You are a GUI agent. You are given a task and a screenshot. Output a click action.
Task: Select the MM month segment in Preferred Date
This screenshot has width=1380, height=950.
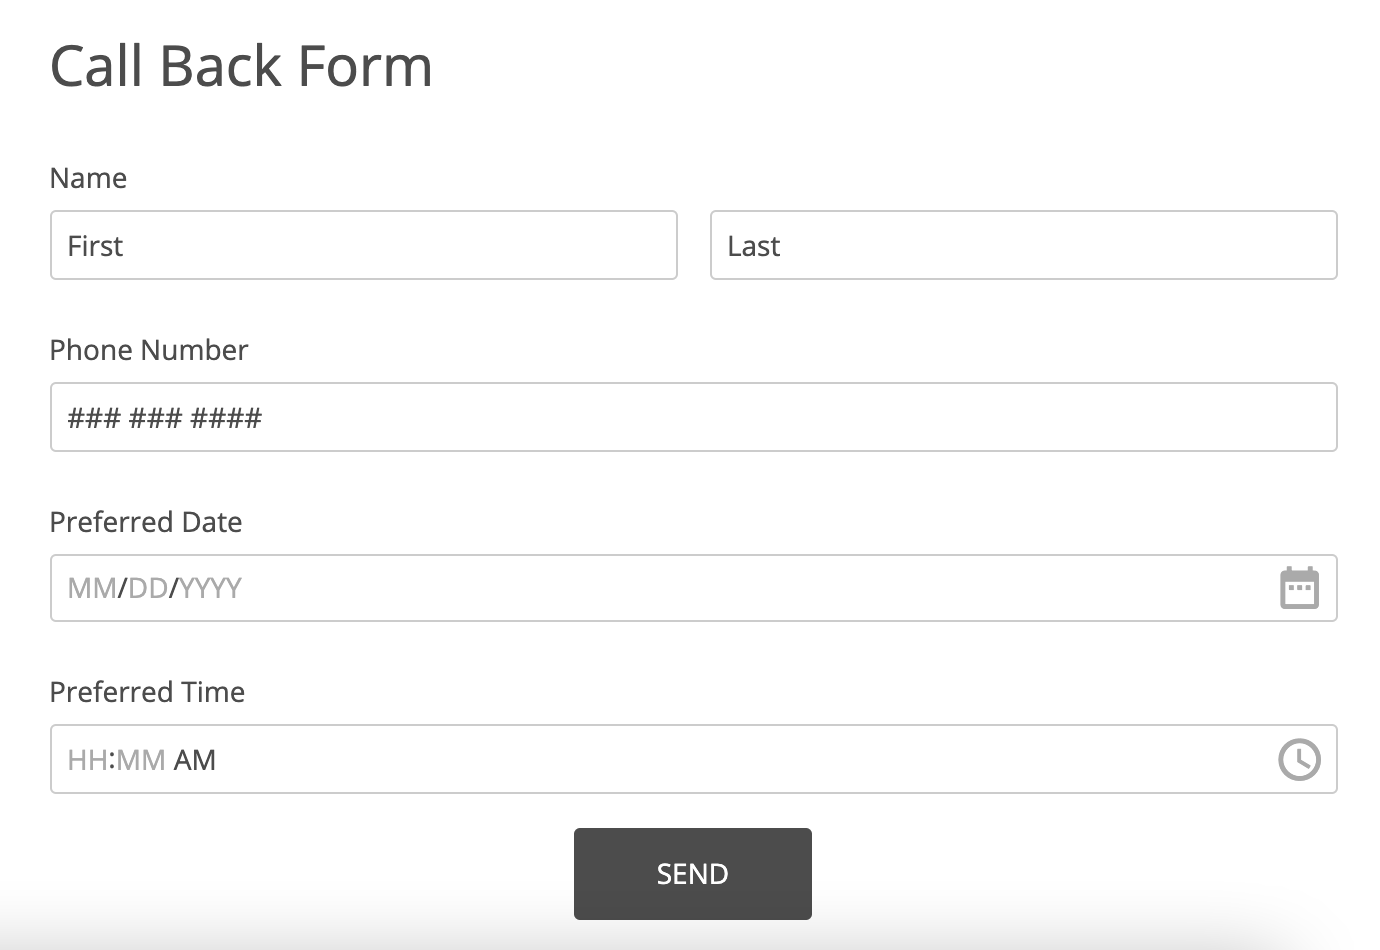click(92, 588)
